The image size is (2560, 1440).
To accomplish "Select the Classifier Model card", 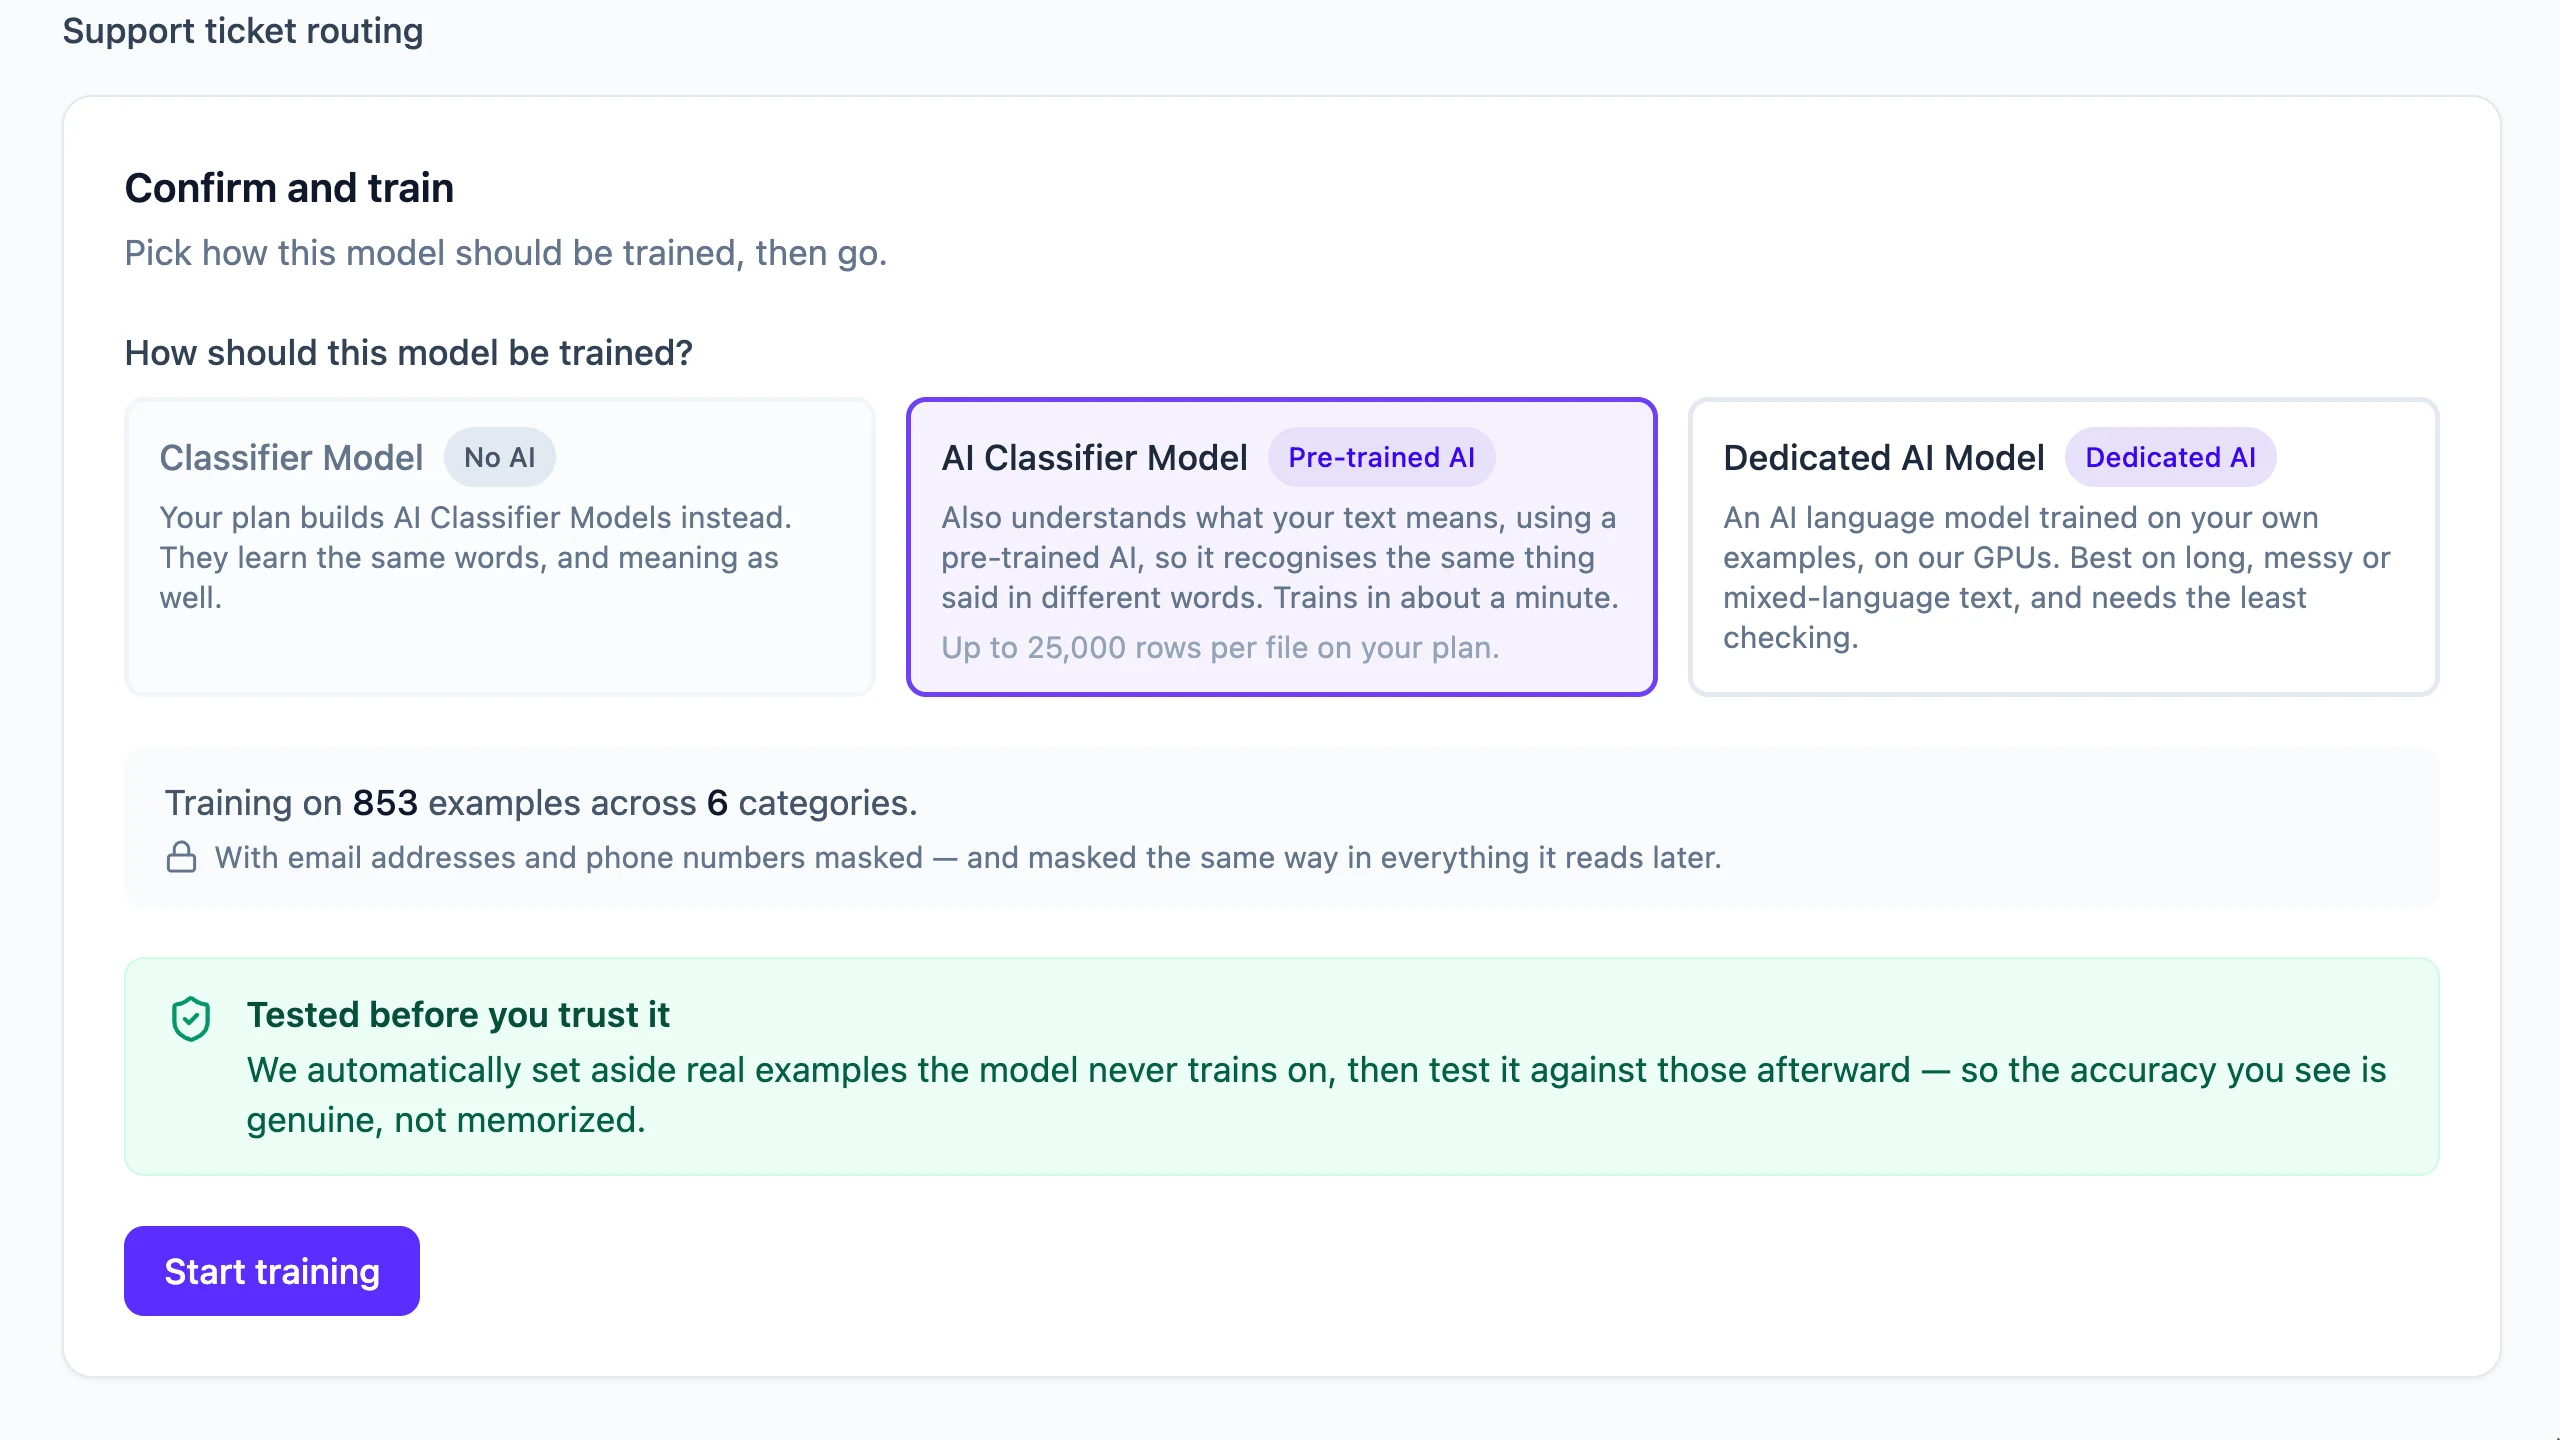I will [x=500, y=547].
